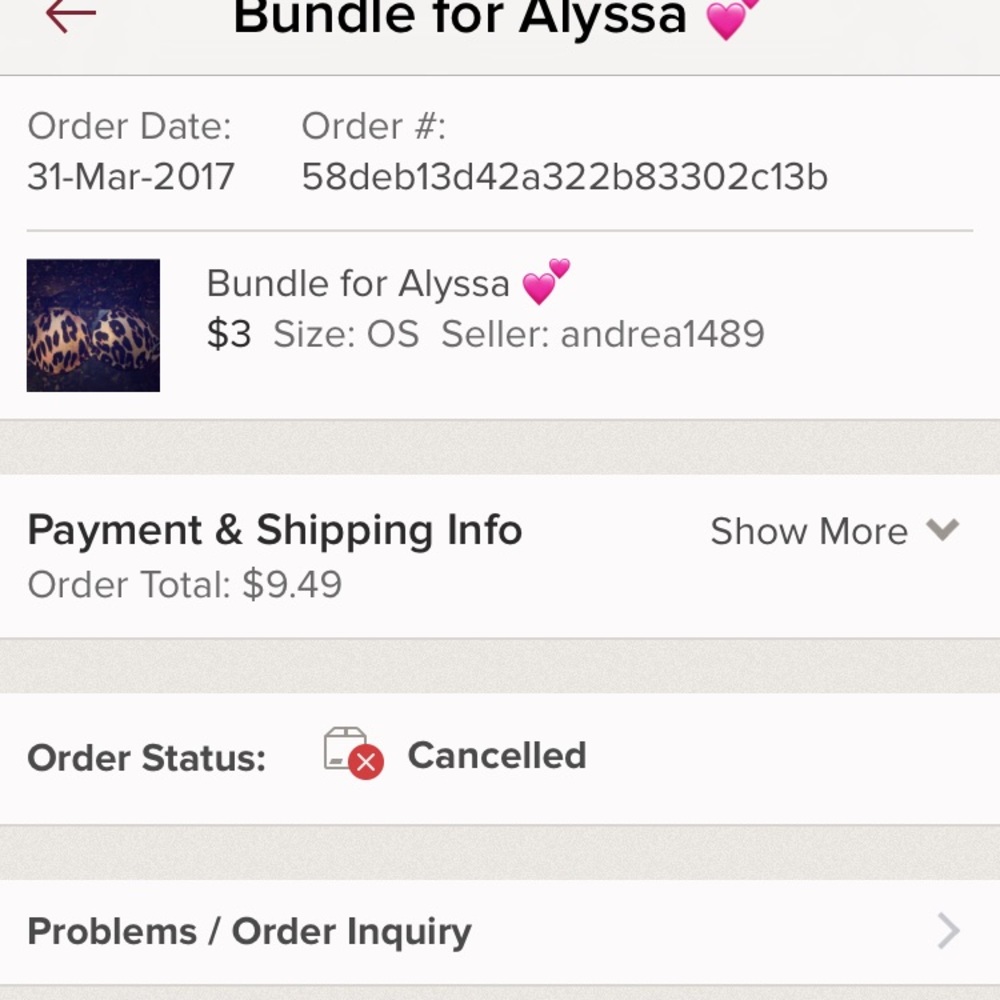The width and height of the screenshot is (1000, 1000).
Task: Open Problems / Order Inquiry chevron arrow
Action: (x=948, y=931)
